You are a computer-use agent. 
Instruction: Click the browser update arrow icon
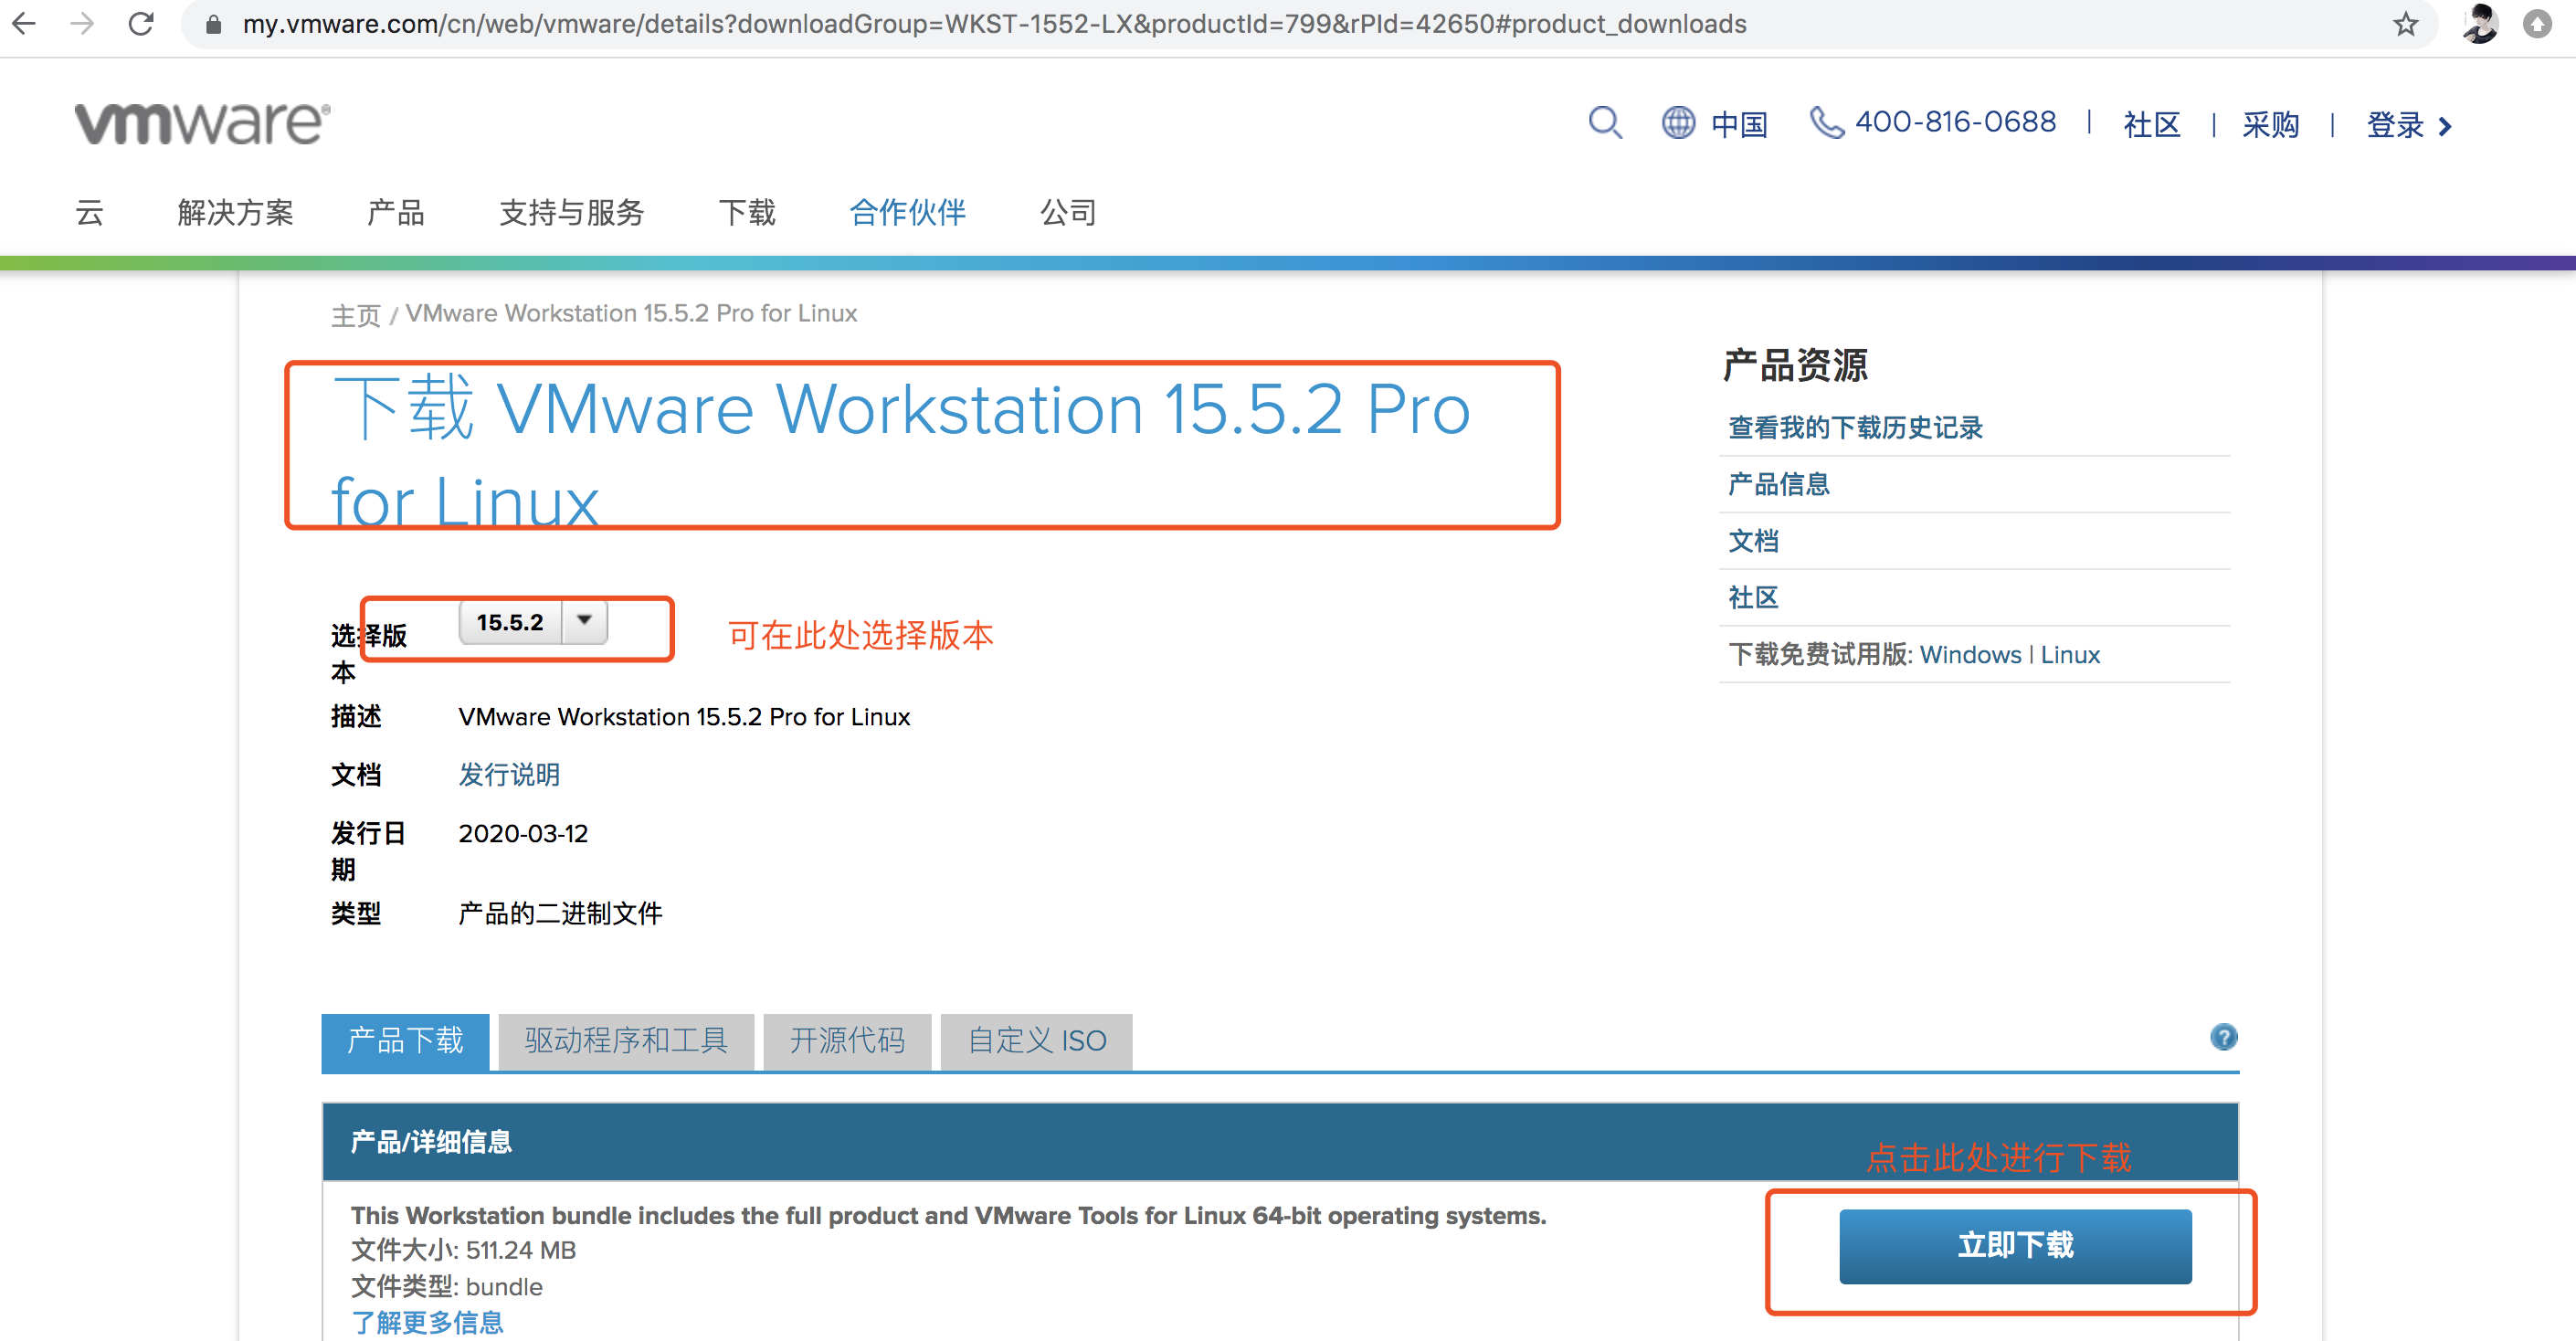[2537, 24]
